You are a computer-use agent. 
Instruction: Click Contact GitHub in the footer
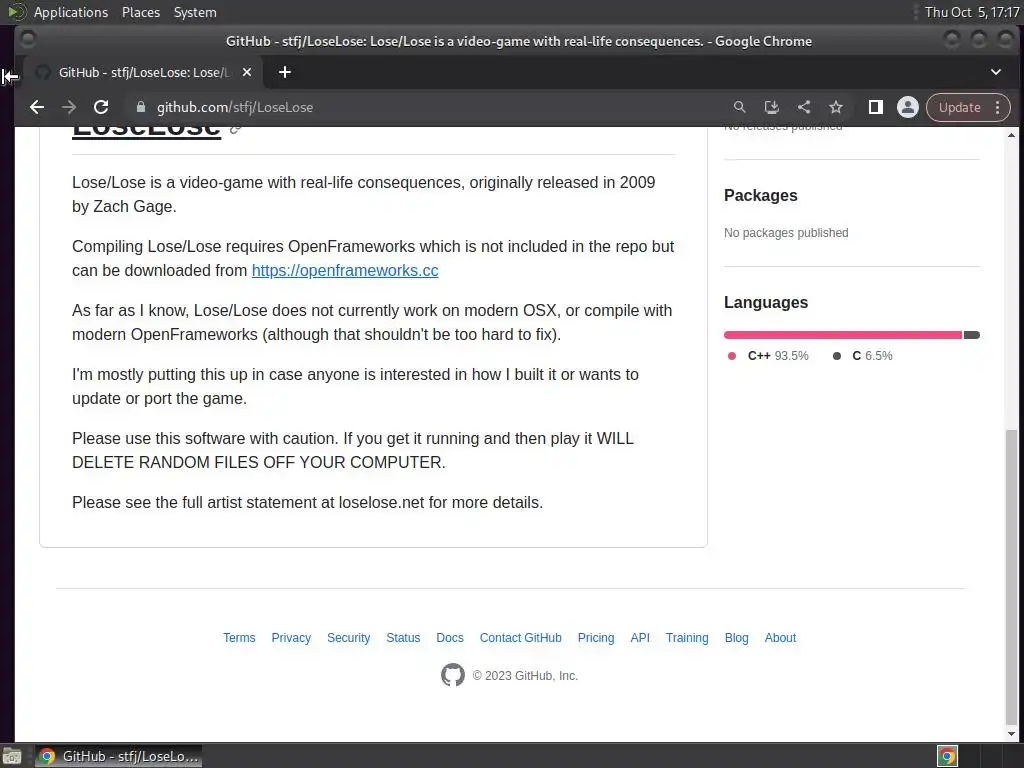tap(520, 637)
